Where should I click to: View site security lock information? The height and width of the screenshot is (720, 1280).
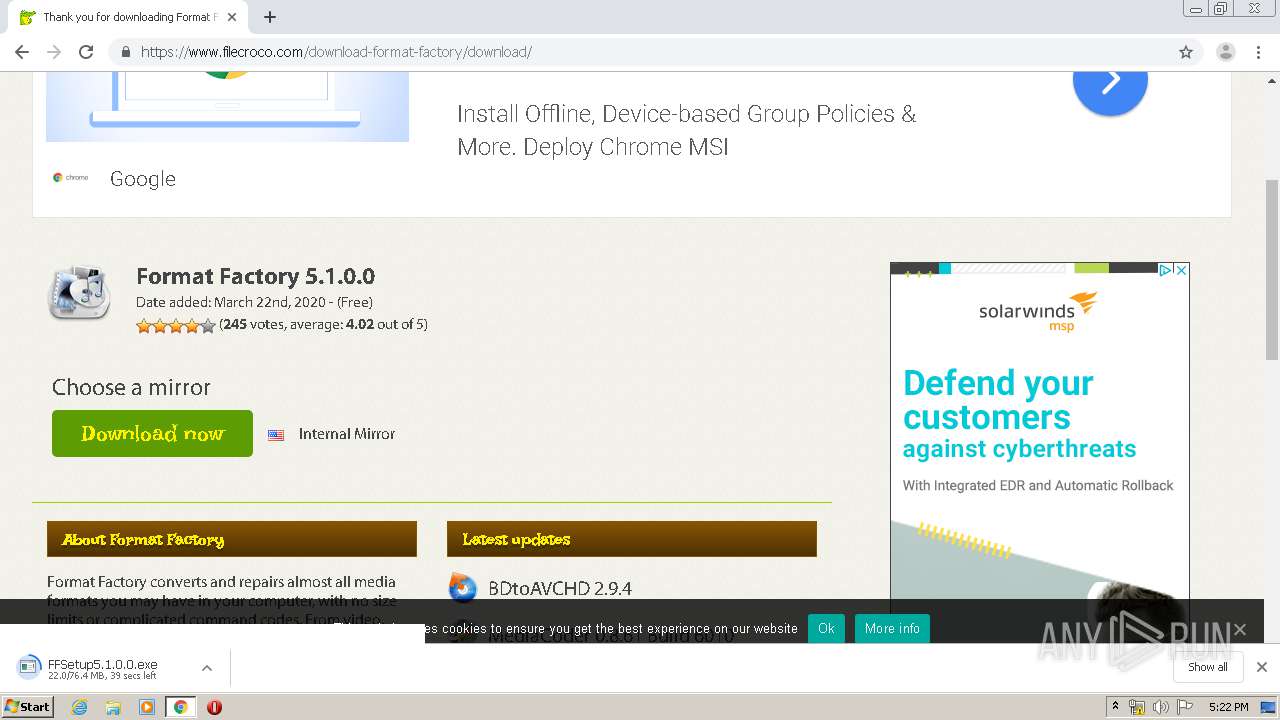pos(126,52)
